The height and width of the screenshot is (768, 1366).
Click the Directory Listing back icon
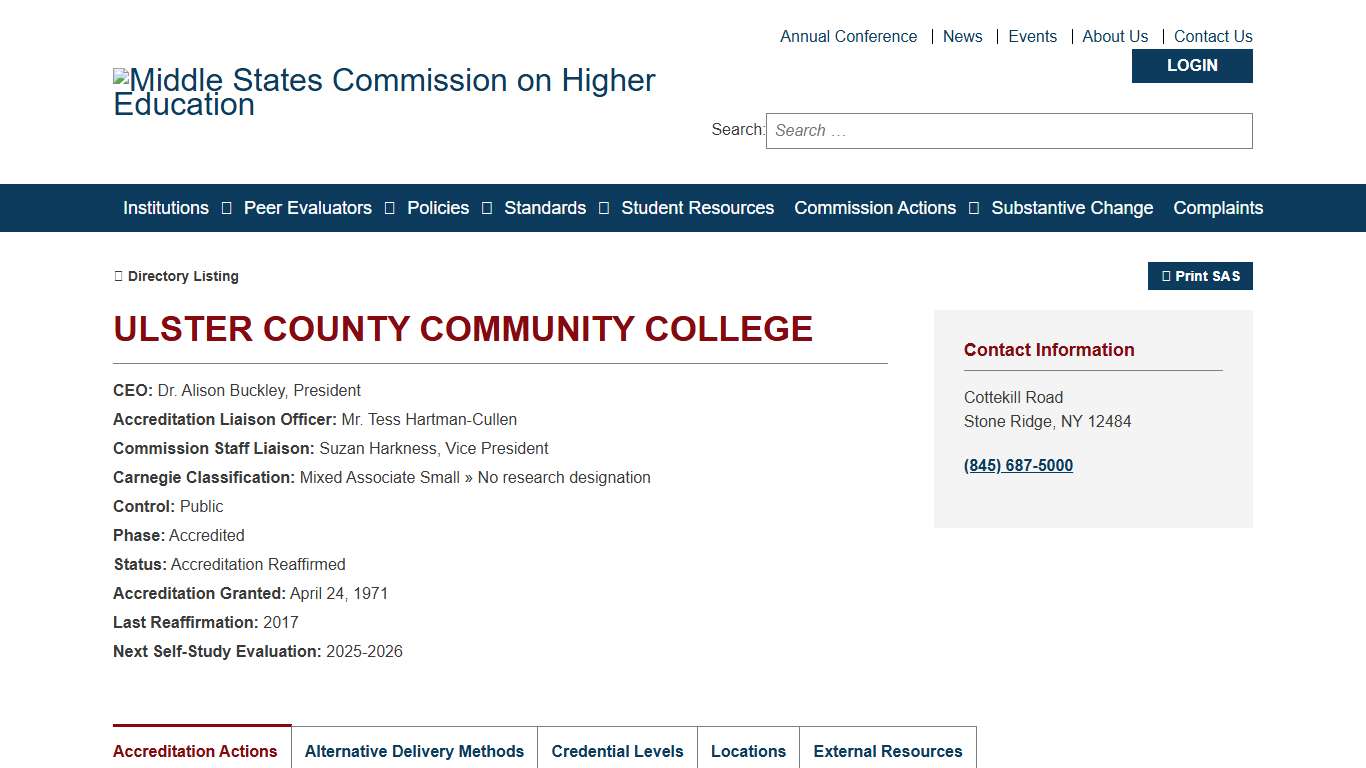pos(118,276)
